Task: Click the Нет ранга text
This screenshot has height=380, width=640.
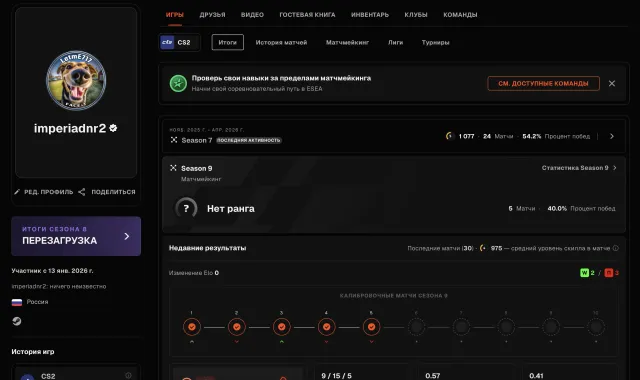Action: point(231,209)
